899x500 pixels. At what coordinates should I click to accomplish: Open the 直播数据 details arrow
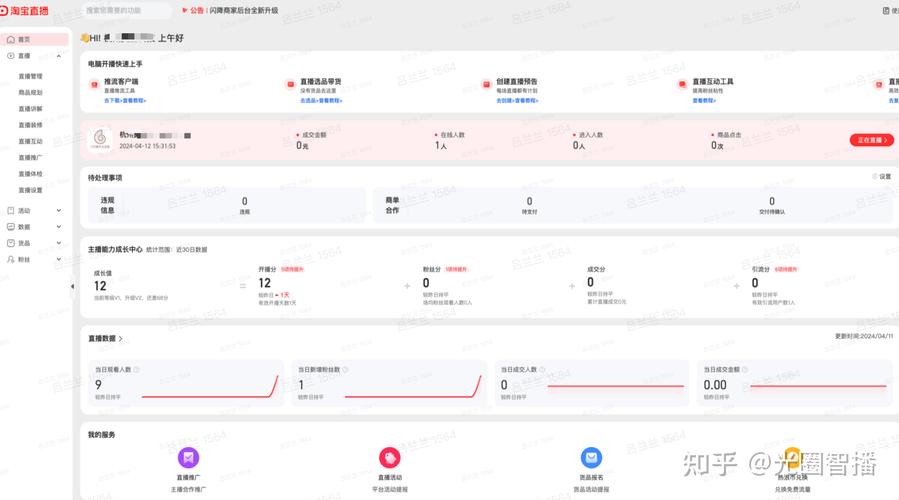[121, 339]
